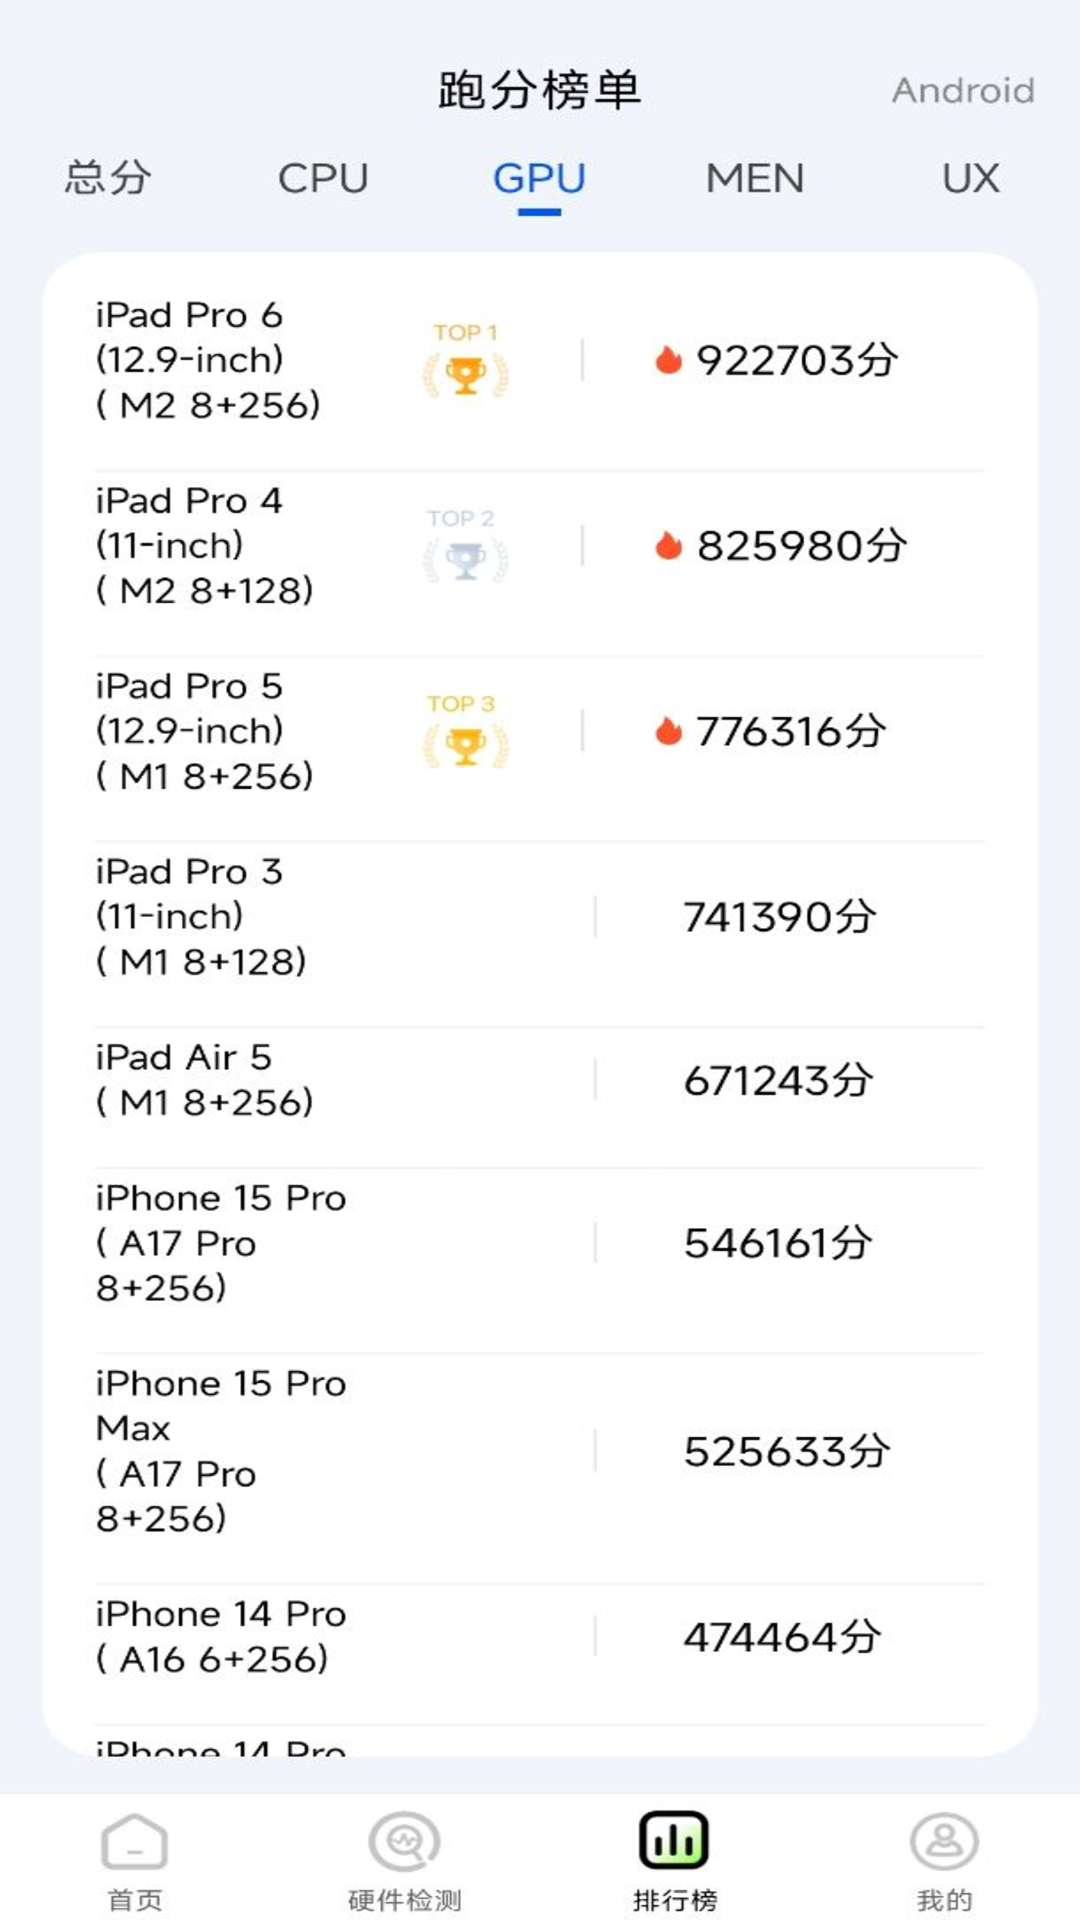Open the hardware detection (硬件检测) icon
This screenshot has height=1920, width=1080.
tap(404, 1842)
